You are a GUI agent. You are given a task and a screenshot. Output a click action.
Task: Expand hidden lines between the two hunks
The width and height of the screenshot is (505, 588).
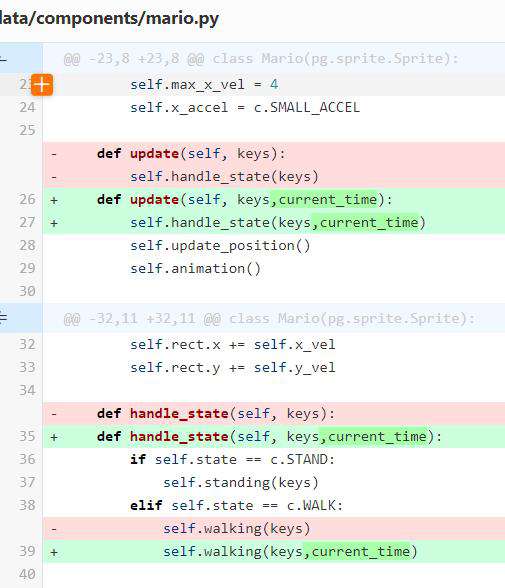(4, 318)
